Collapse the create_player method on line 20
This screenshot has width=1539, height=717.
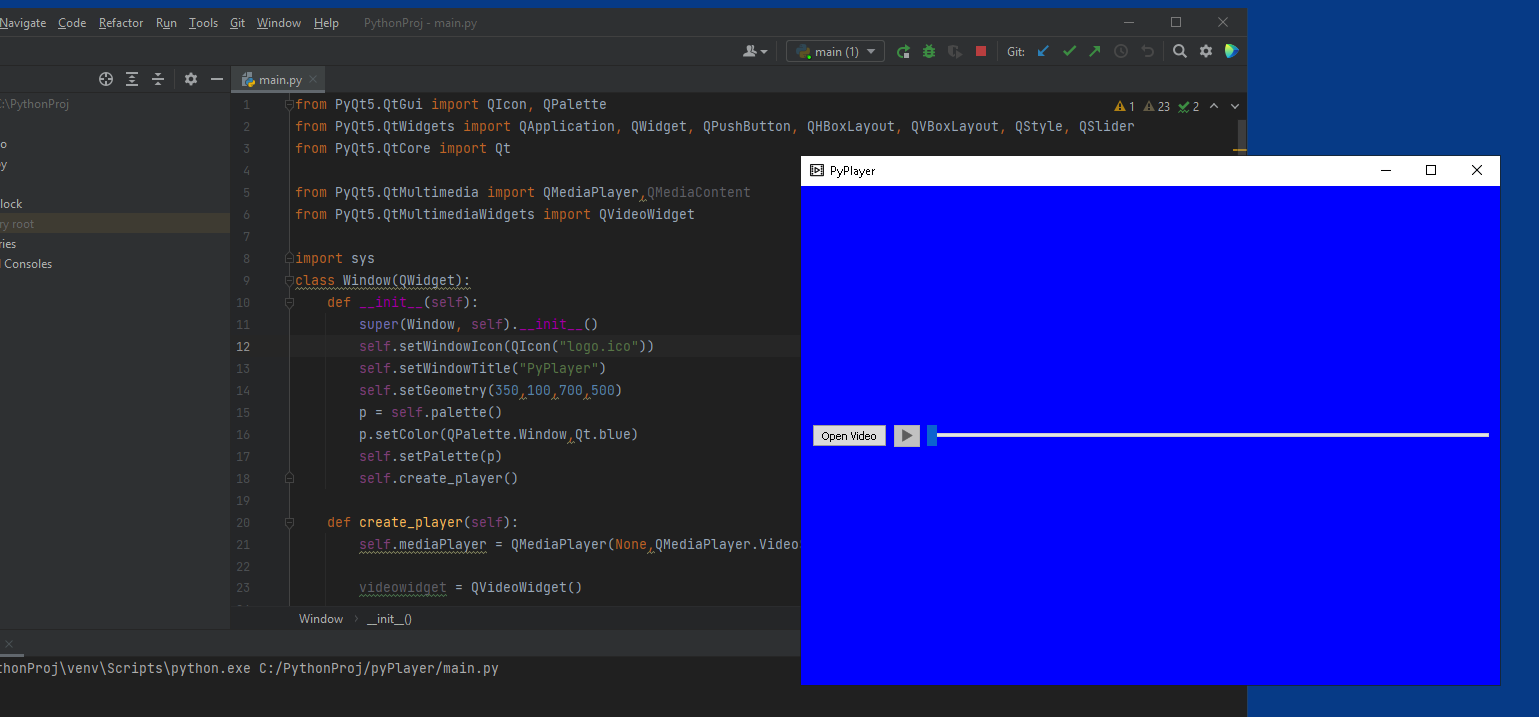point(289,523)
